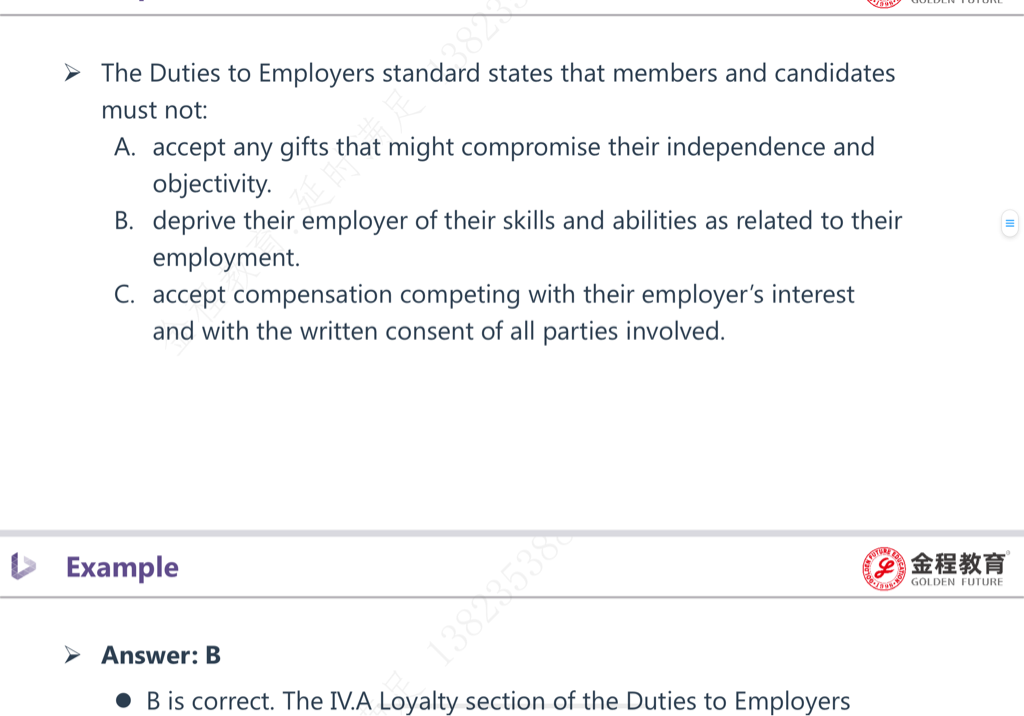Screen dimensions: 1024x716
Task: Click the 'Answer: B' bold text
Action: 161,655
